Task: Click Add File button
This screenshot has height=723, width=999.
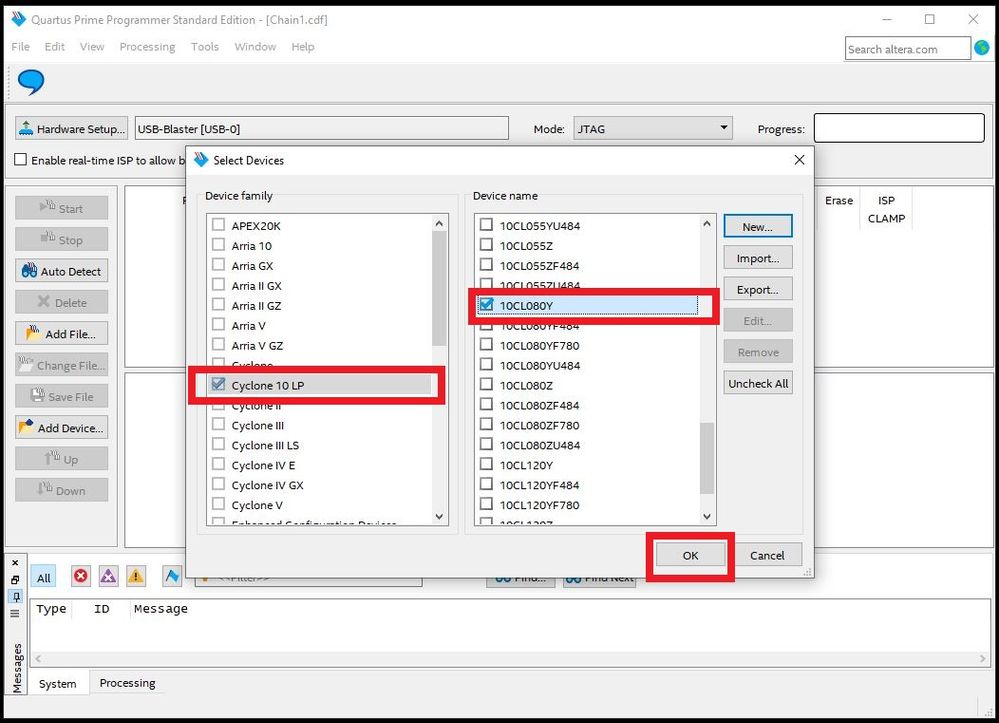Action: pyautogui.click(x=62, y=334)
